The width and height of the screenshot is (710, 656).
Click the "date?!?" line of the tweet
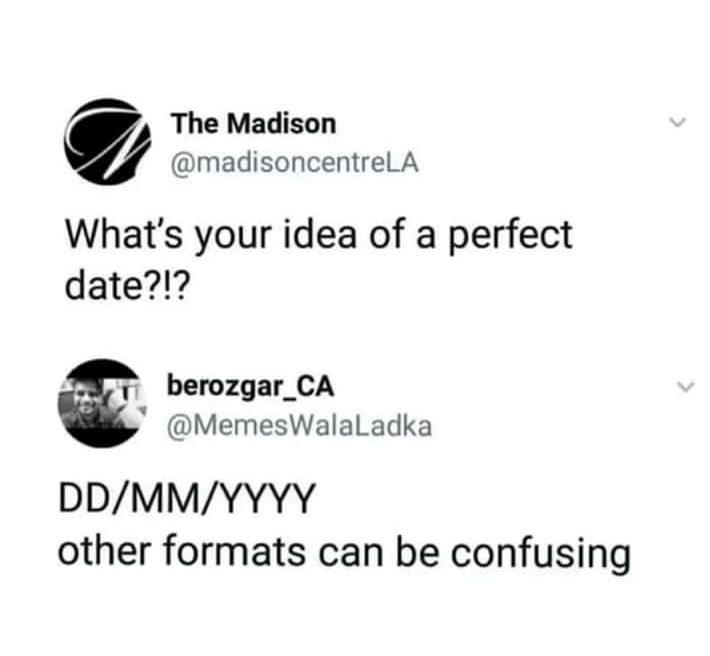click(x=125, y=287)
